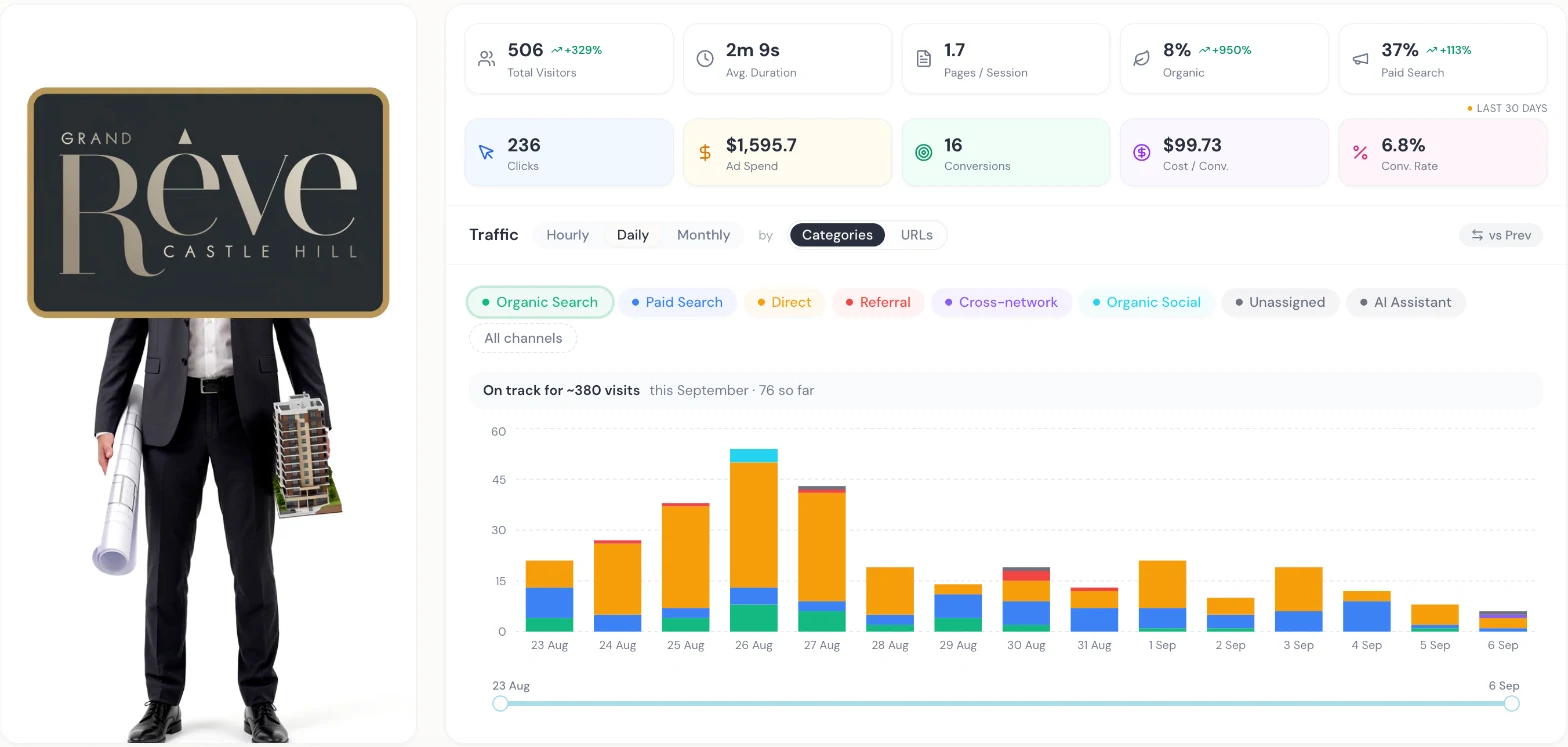Click the Total Visitors people icon
1568x747 pixels.
[486, 59]
